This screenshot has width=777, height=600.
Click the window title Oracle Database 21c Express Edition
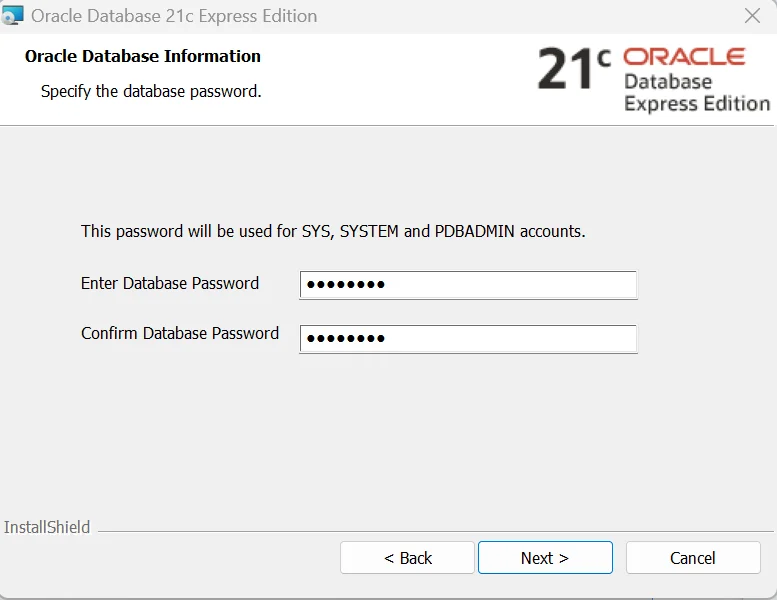[174, 16]
